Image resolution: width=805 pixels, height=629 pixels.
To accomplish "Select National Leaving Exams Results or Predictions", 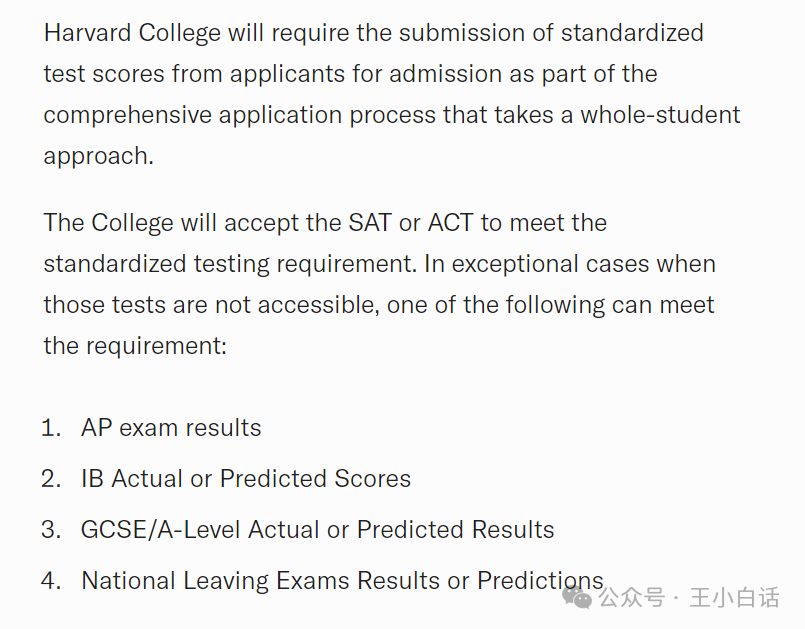I will coord(342,581).
